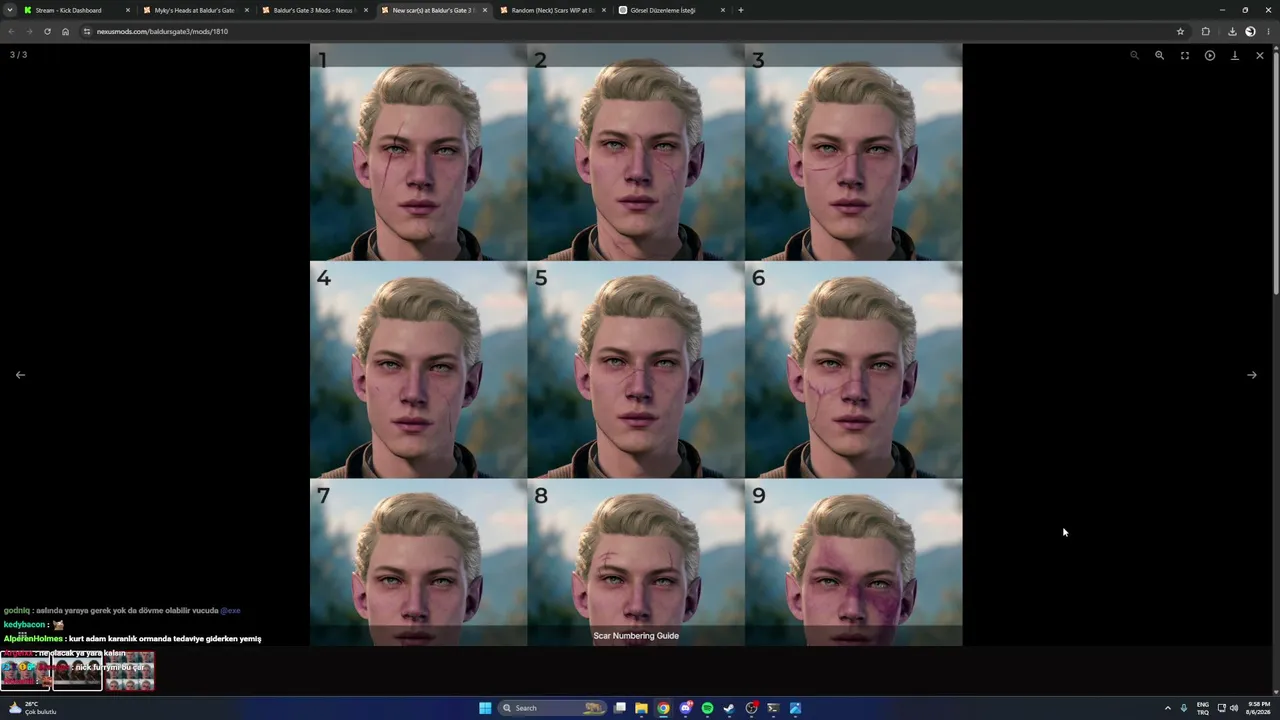Reload the Nexus Mods page
Image resolution: width=1280 pixels, height=720 pixels.
[x=47, y=31]
